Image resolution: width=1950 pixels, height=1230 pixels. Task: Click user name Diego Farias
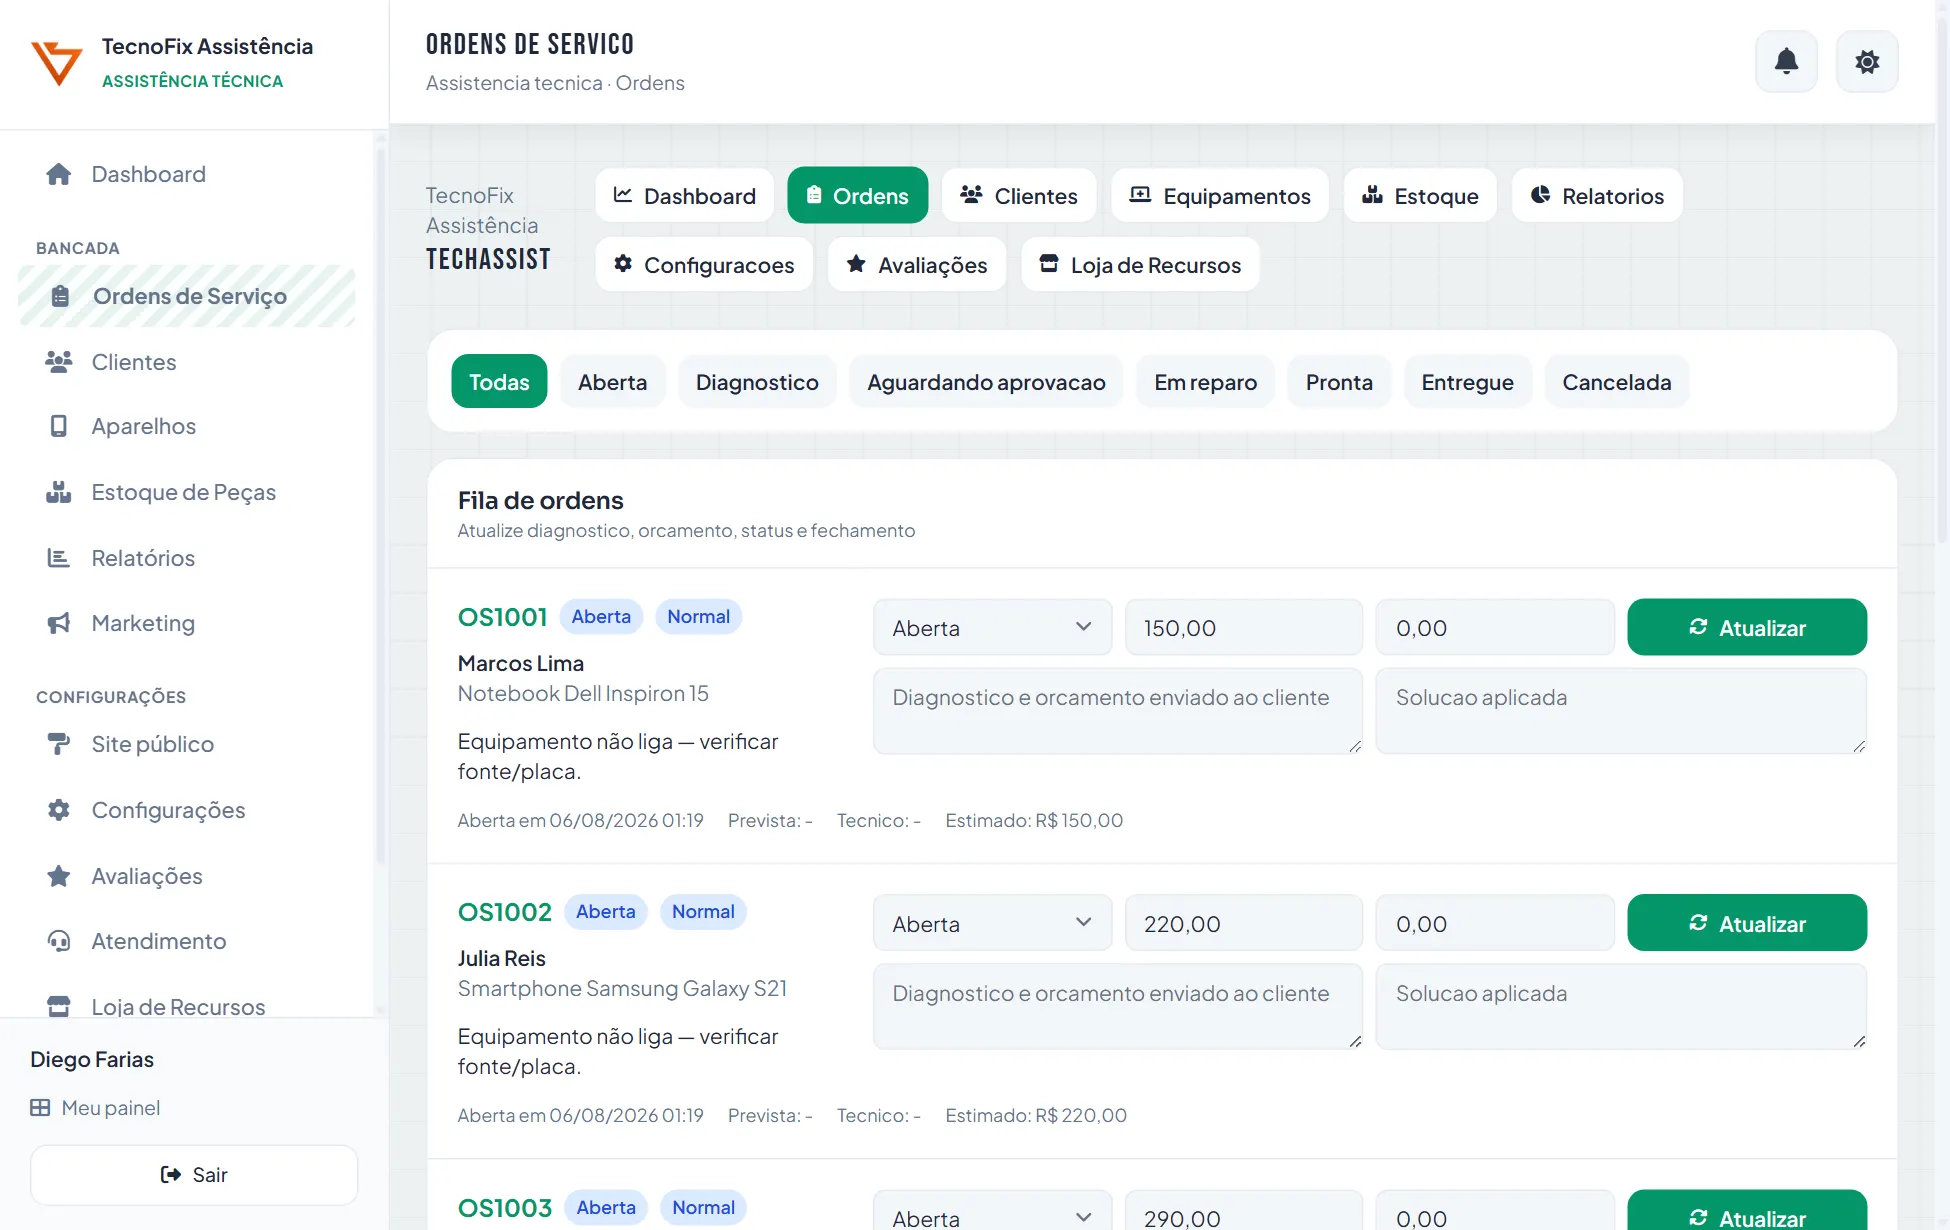coord(92,1059)
